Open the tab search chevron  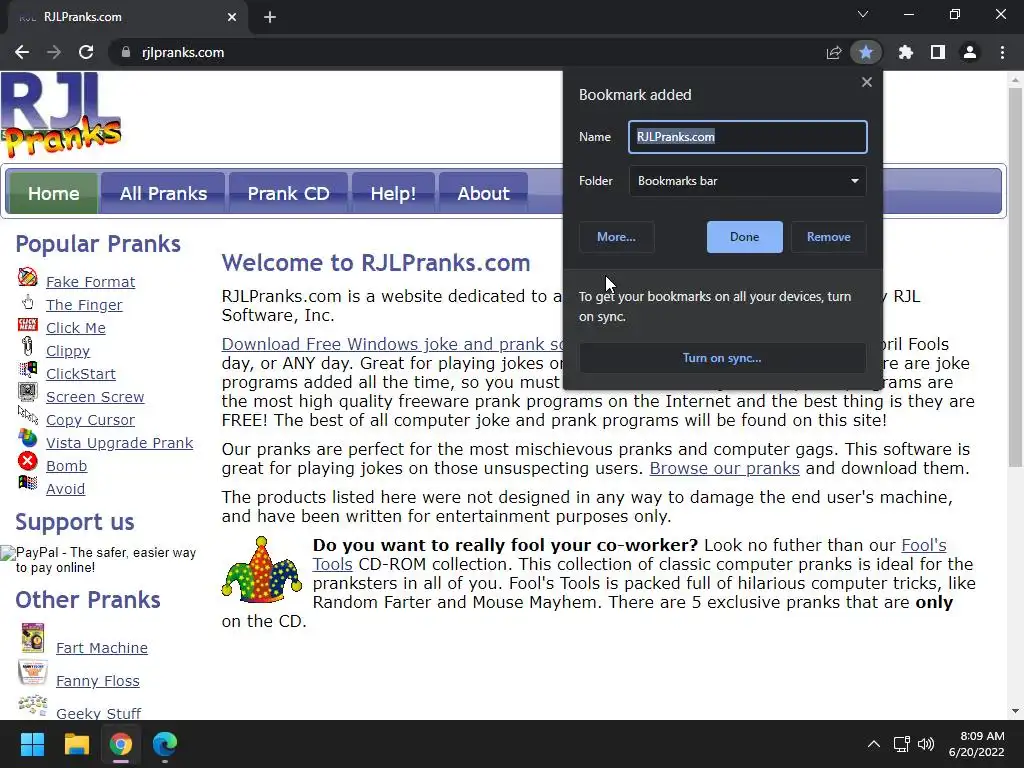(x=863, y=14)
